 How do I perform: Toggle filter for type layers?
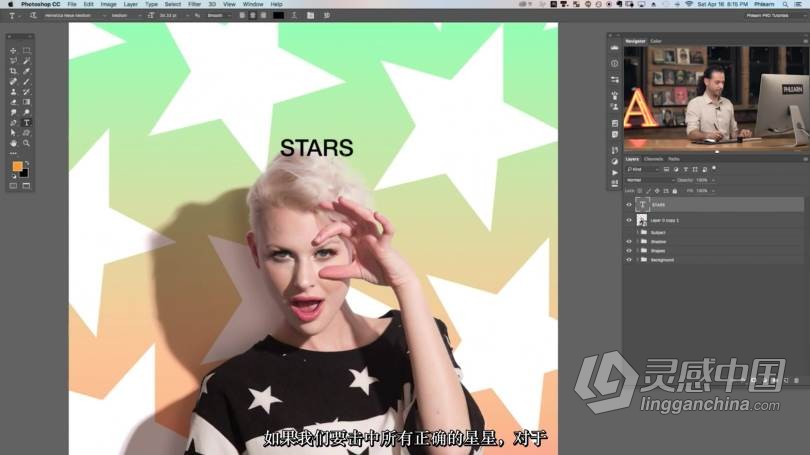[686, 169]
